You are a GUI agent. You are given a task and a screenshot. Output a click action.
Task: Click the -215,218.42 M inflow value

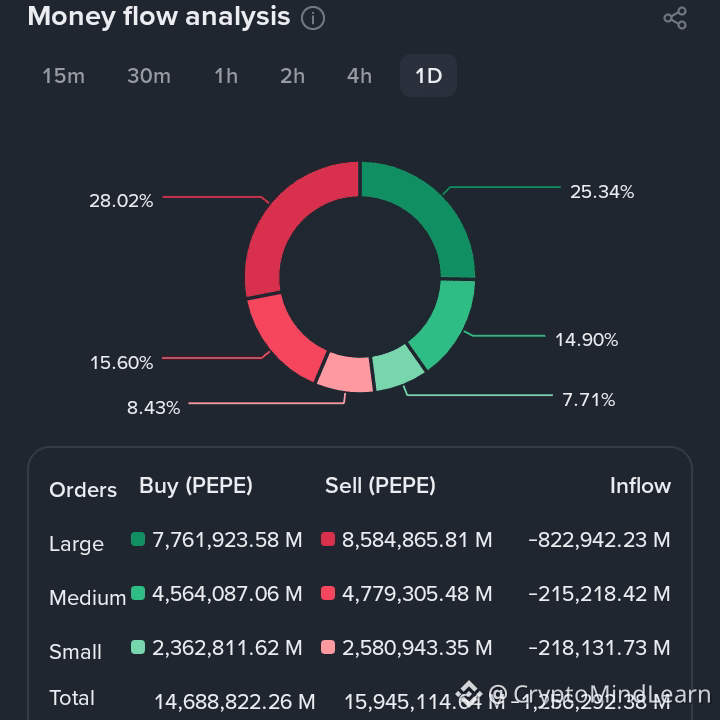point(599,594)
